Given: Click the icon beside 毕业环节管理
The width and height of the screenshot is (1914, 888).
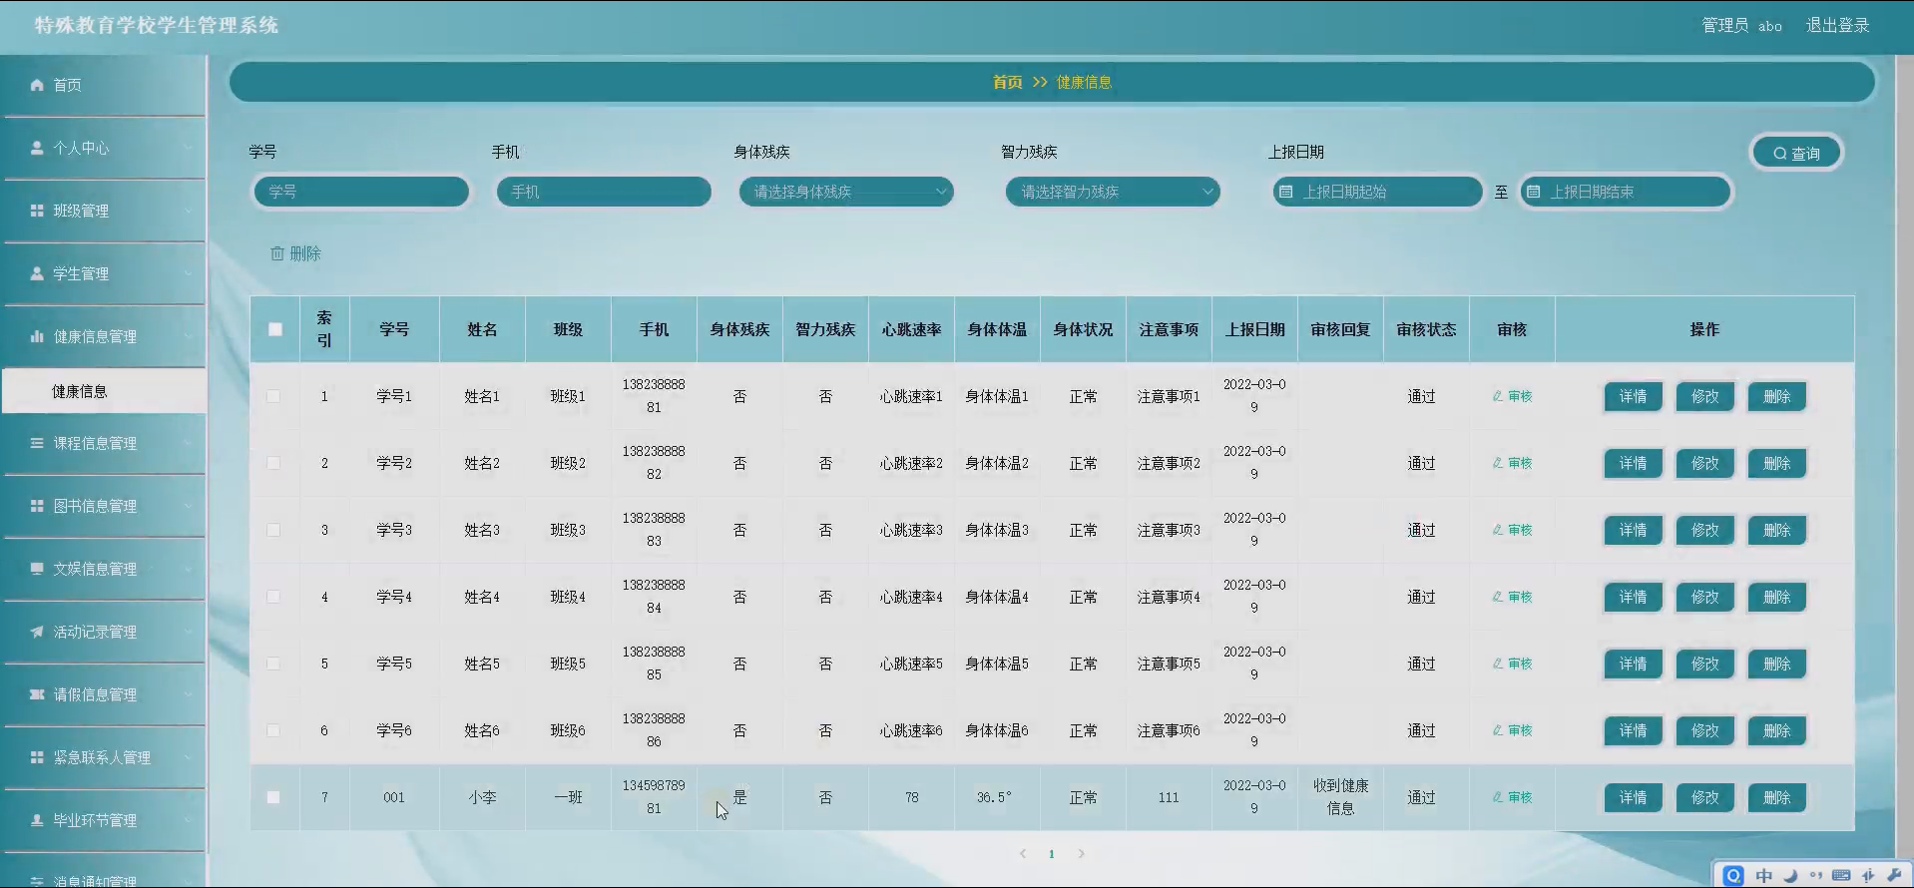Looking at the screenshot, I should pyautogui.click(x=37, y=821).
